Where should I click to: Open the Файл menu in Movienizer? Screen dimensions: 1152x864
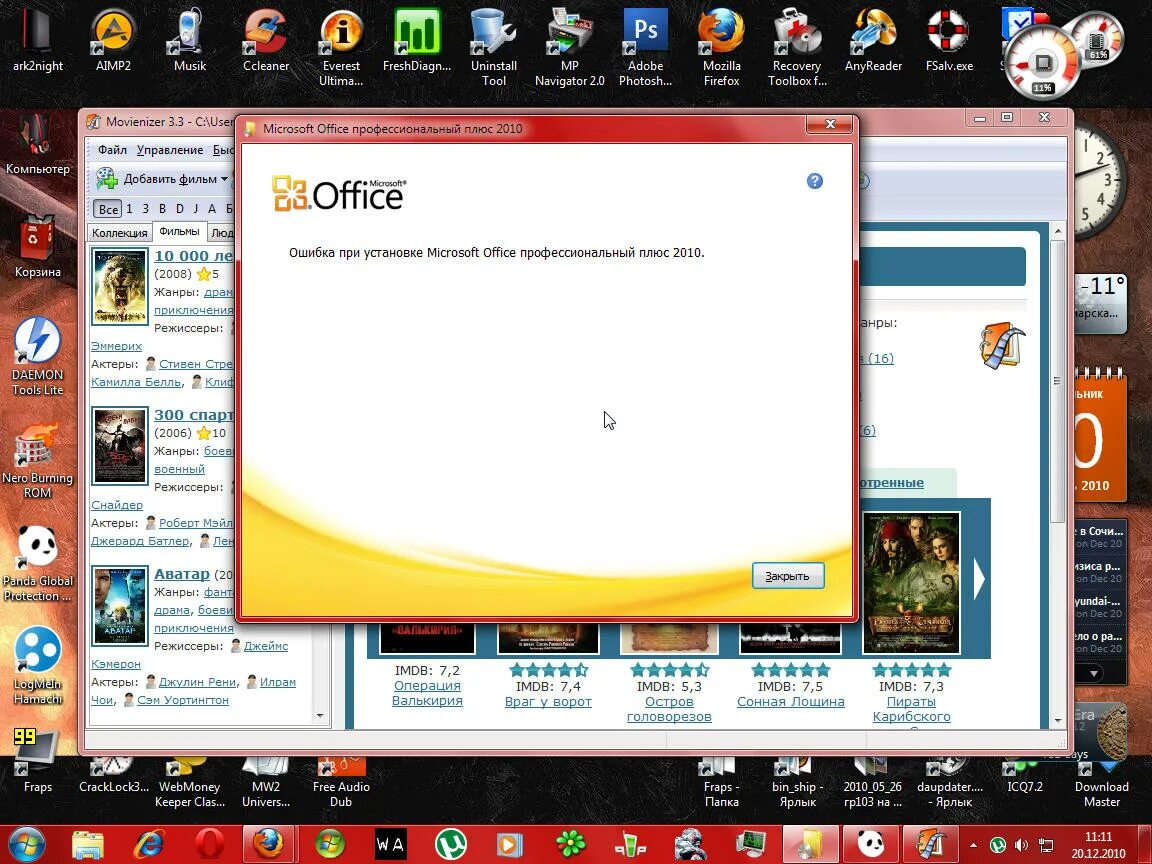[112, 150]
